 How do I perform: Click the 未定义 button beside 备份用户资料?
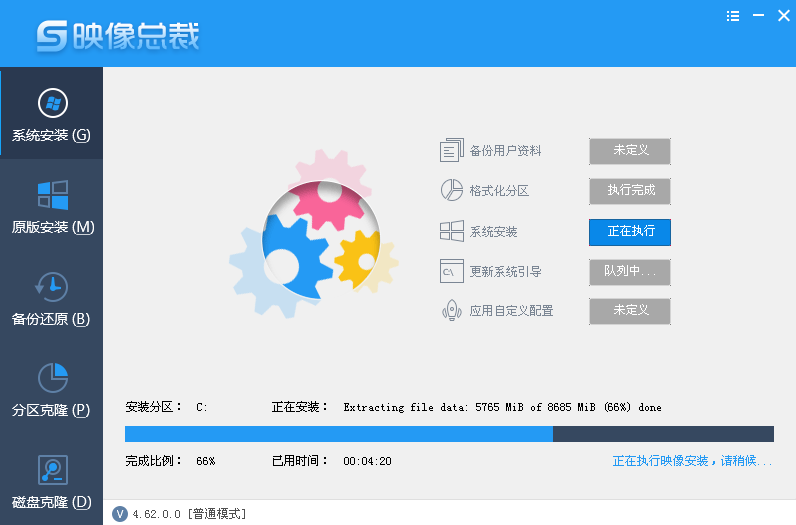click(x=630, y=151)
